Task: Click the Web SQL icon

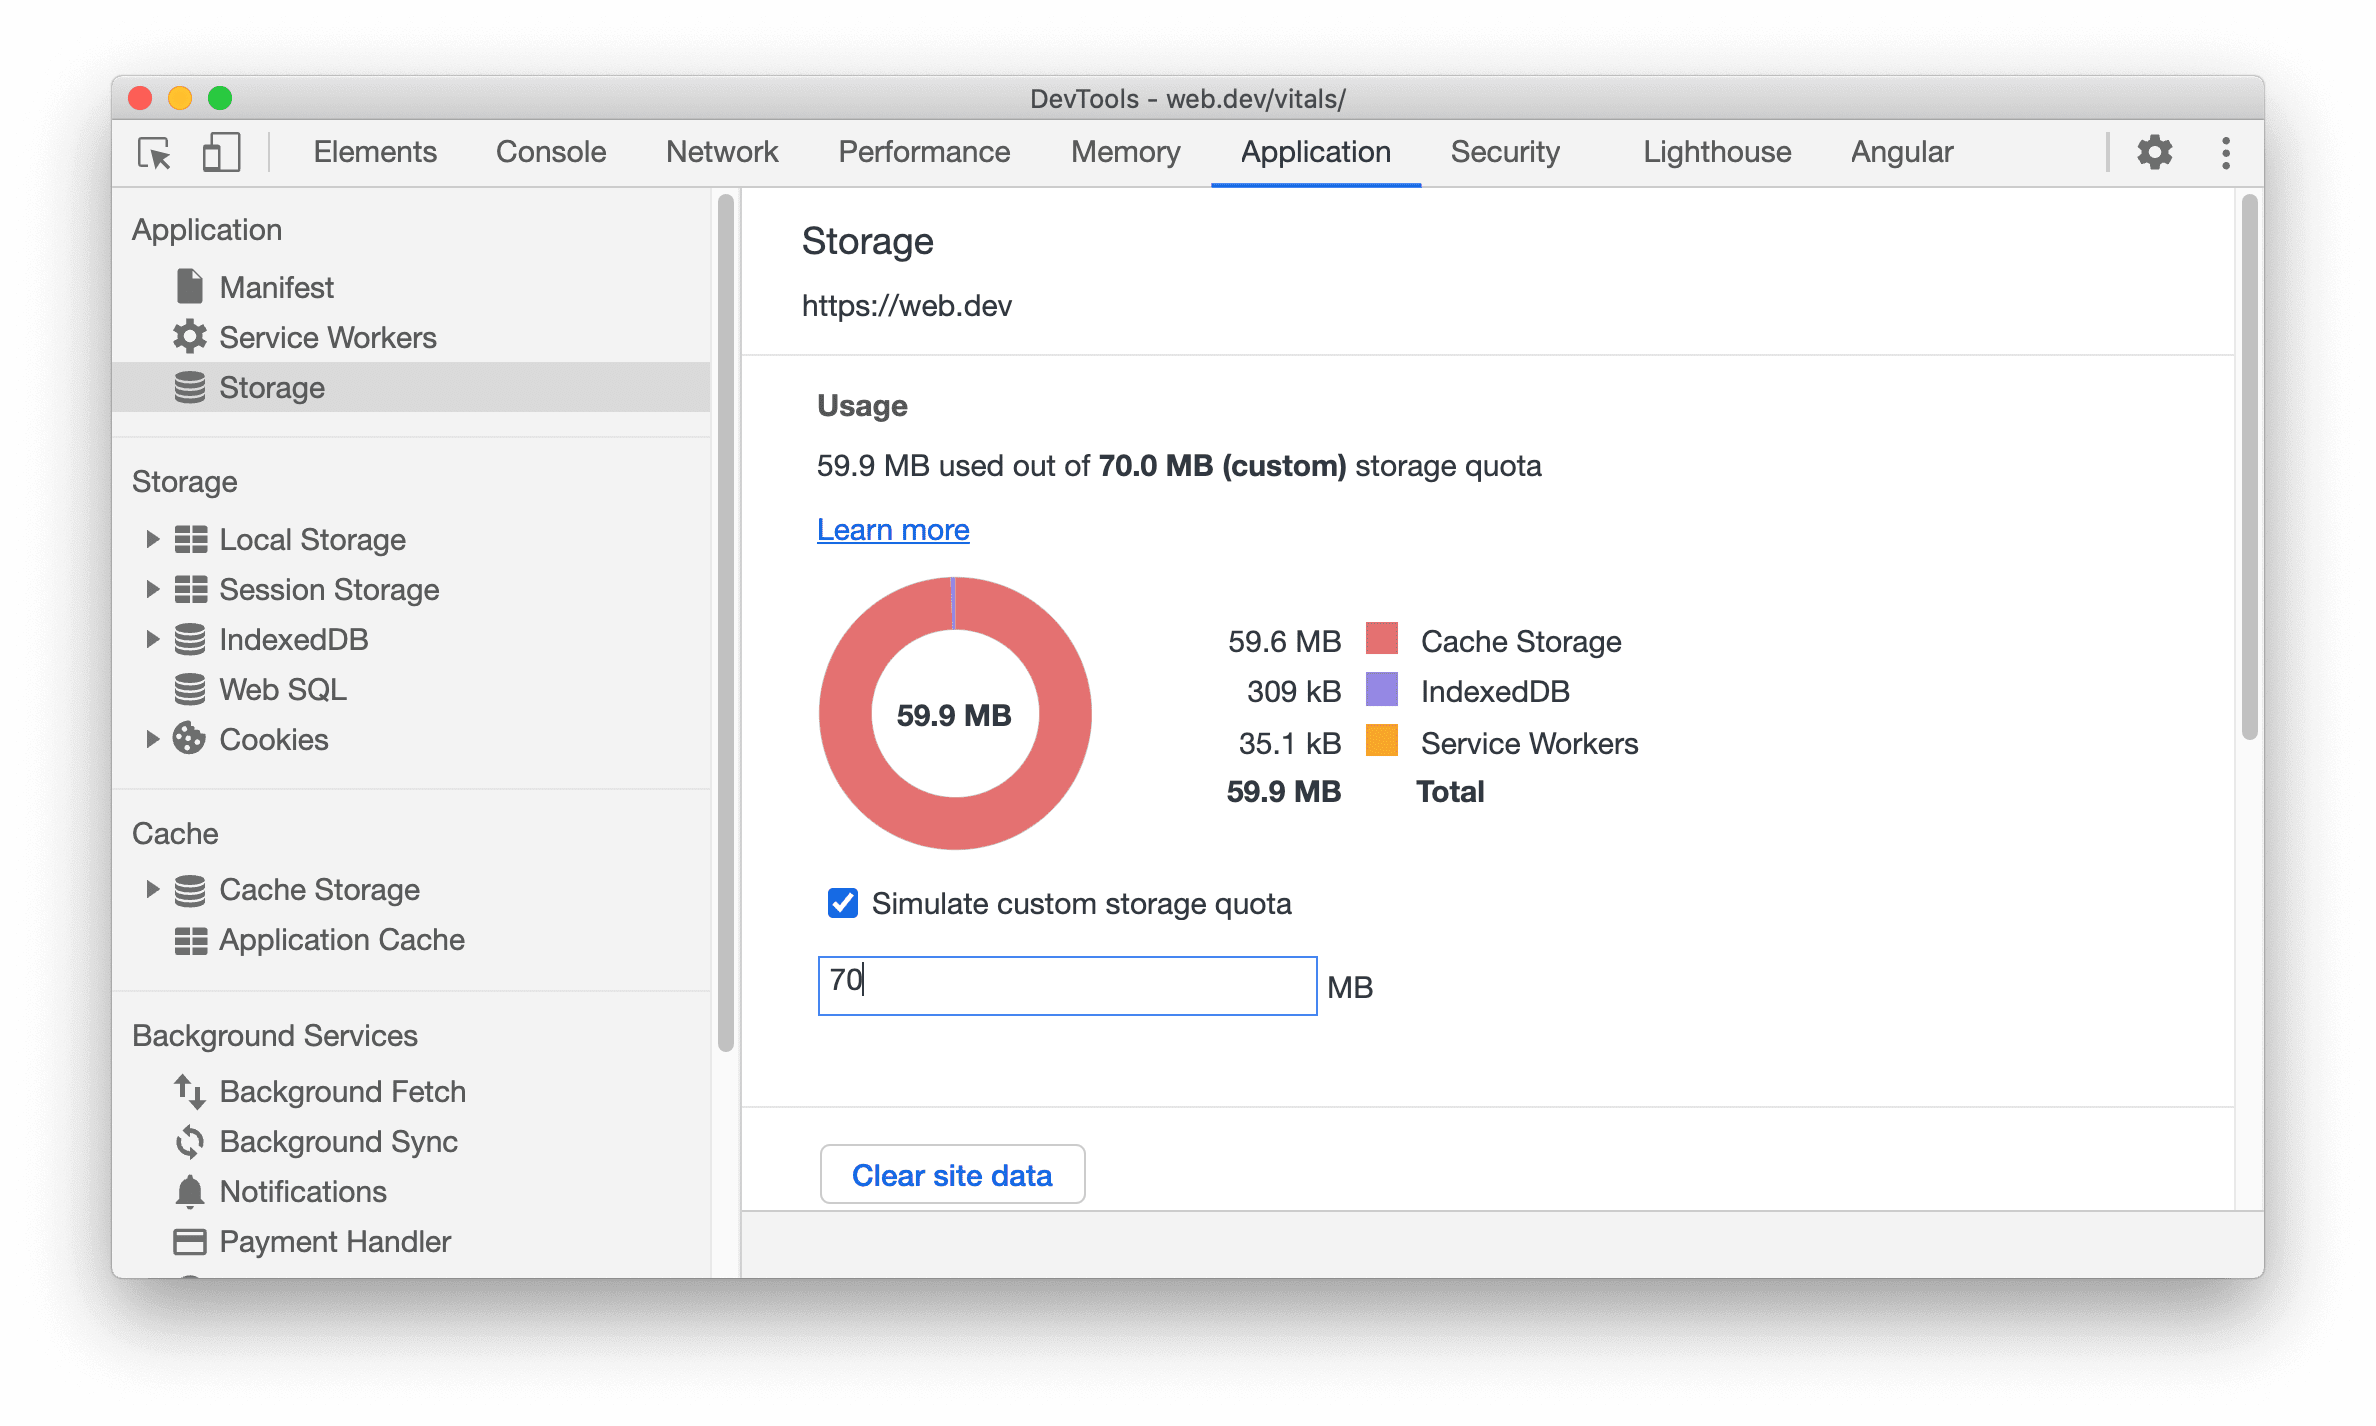Action: tap(185, 689)
